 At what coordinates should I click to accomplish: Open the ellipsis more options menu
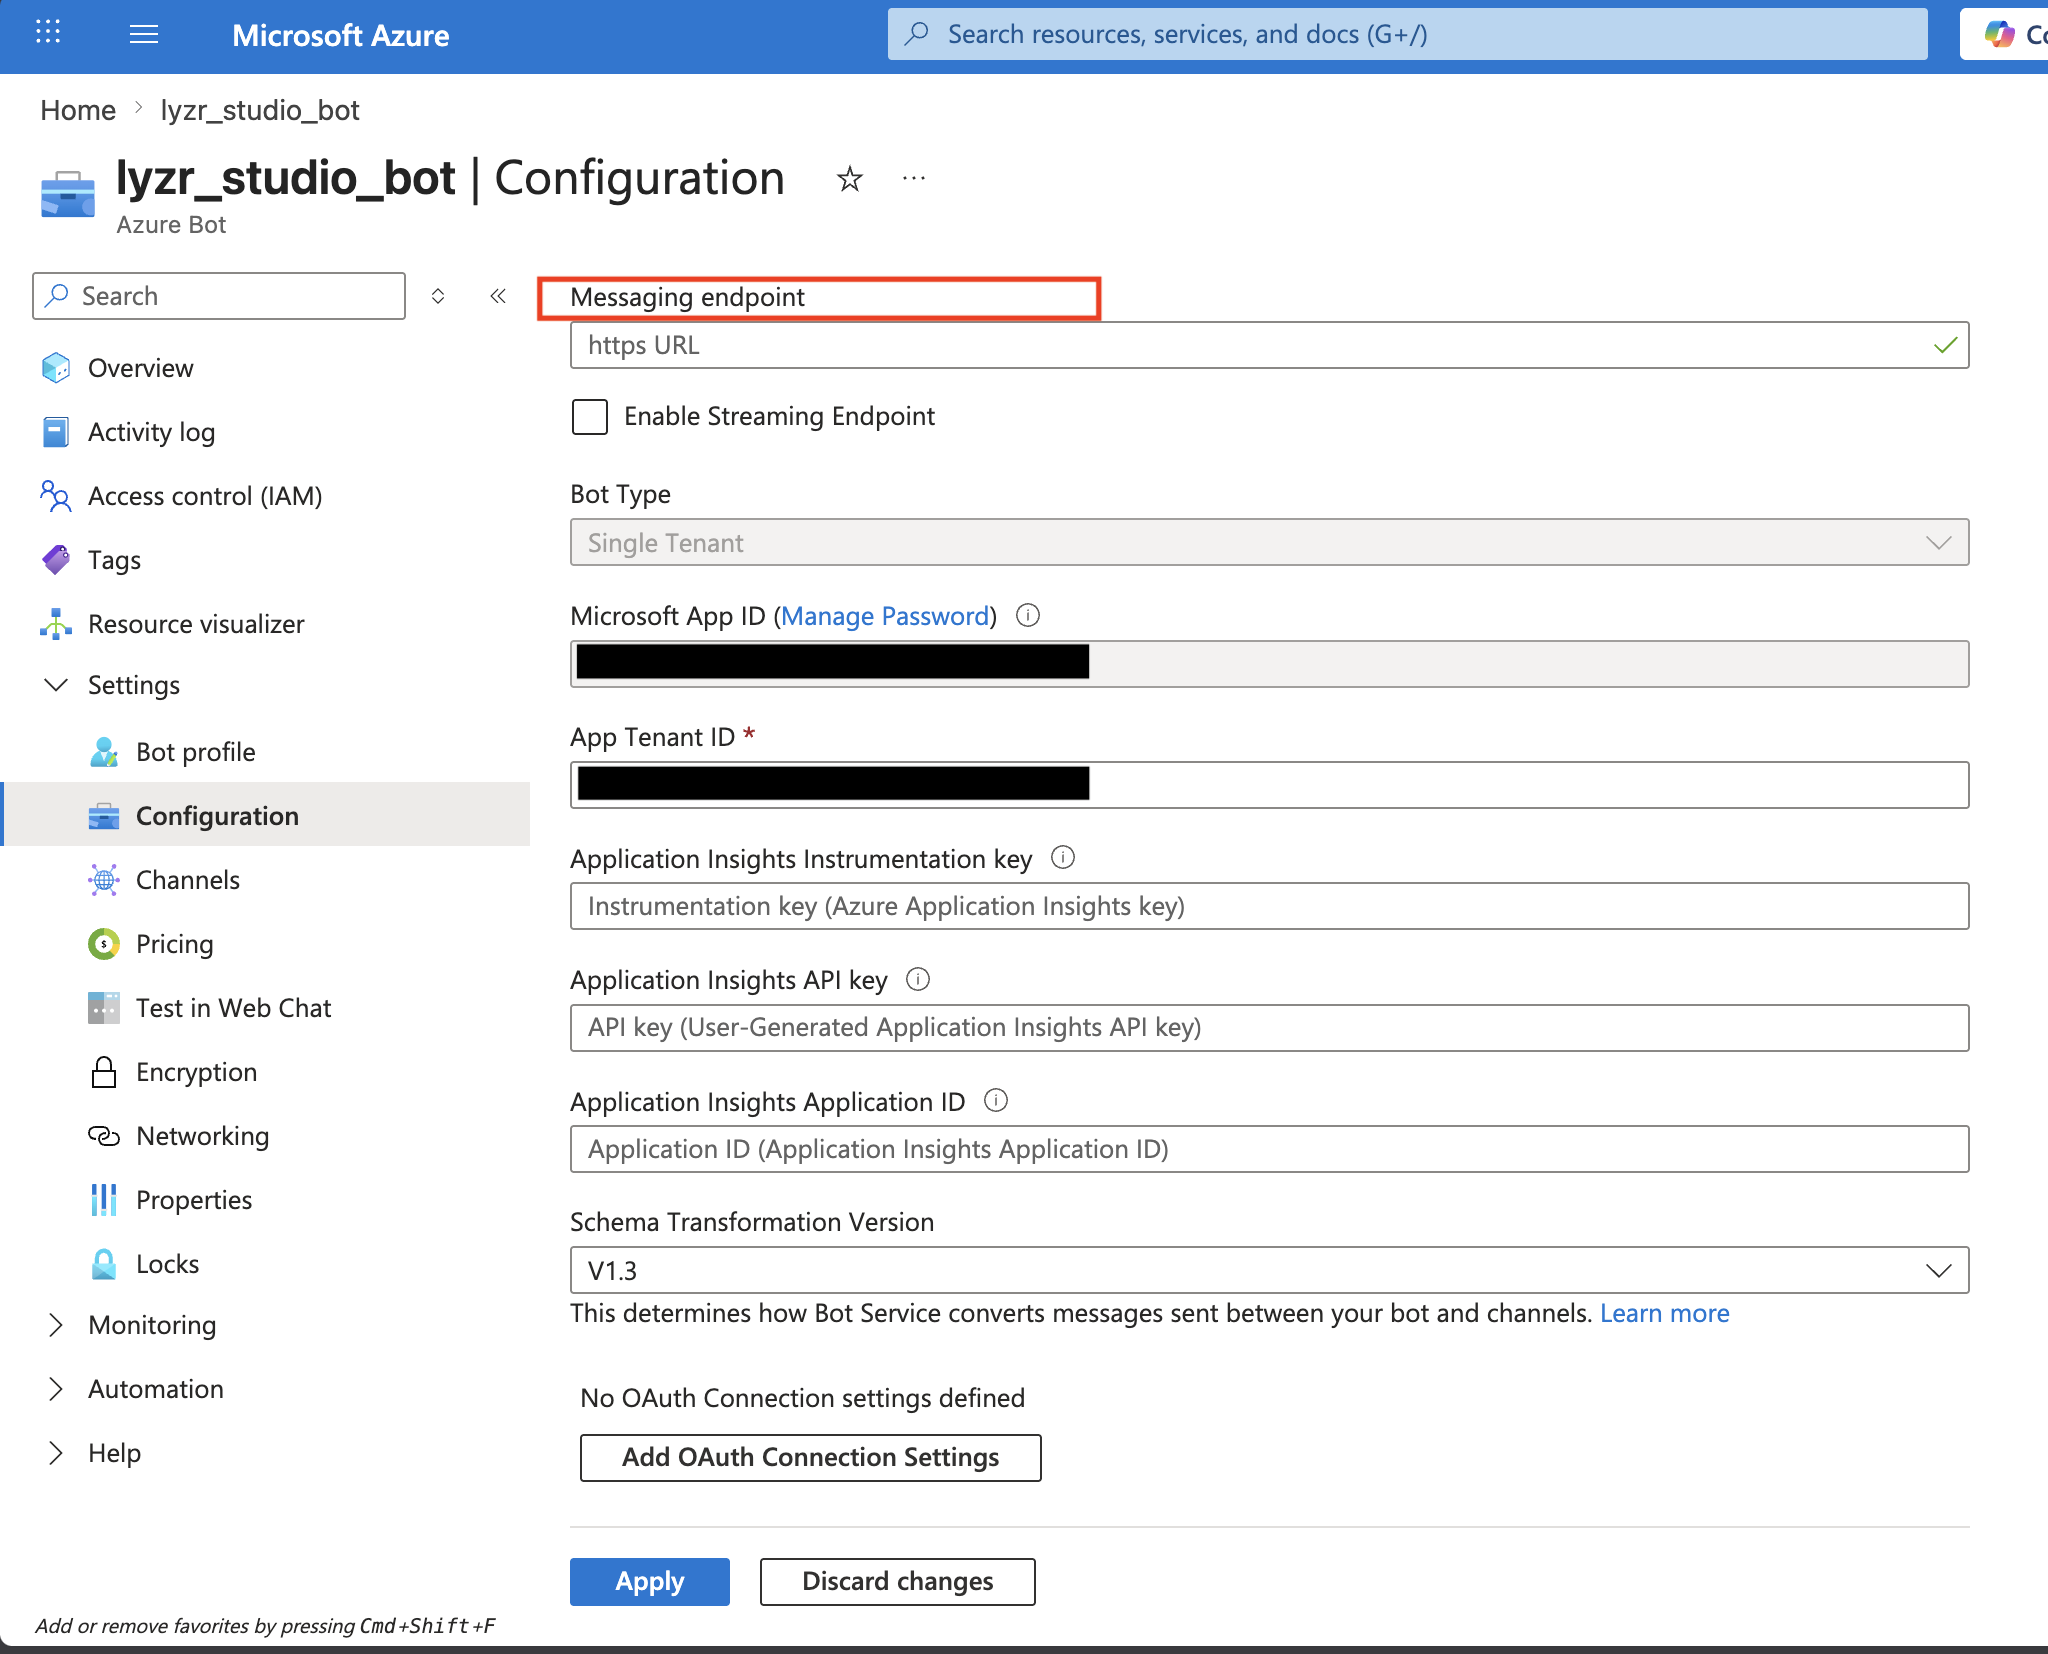click(x=913, y=179)
